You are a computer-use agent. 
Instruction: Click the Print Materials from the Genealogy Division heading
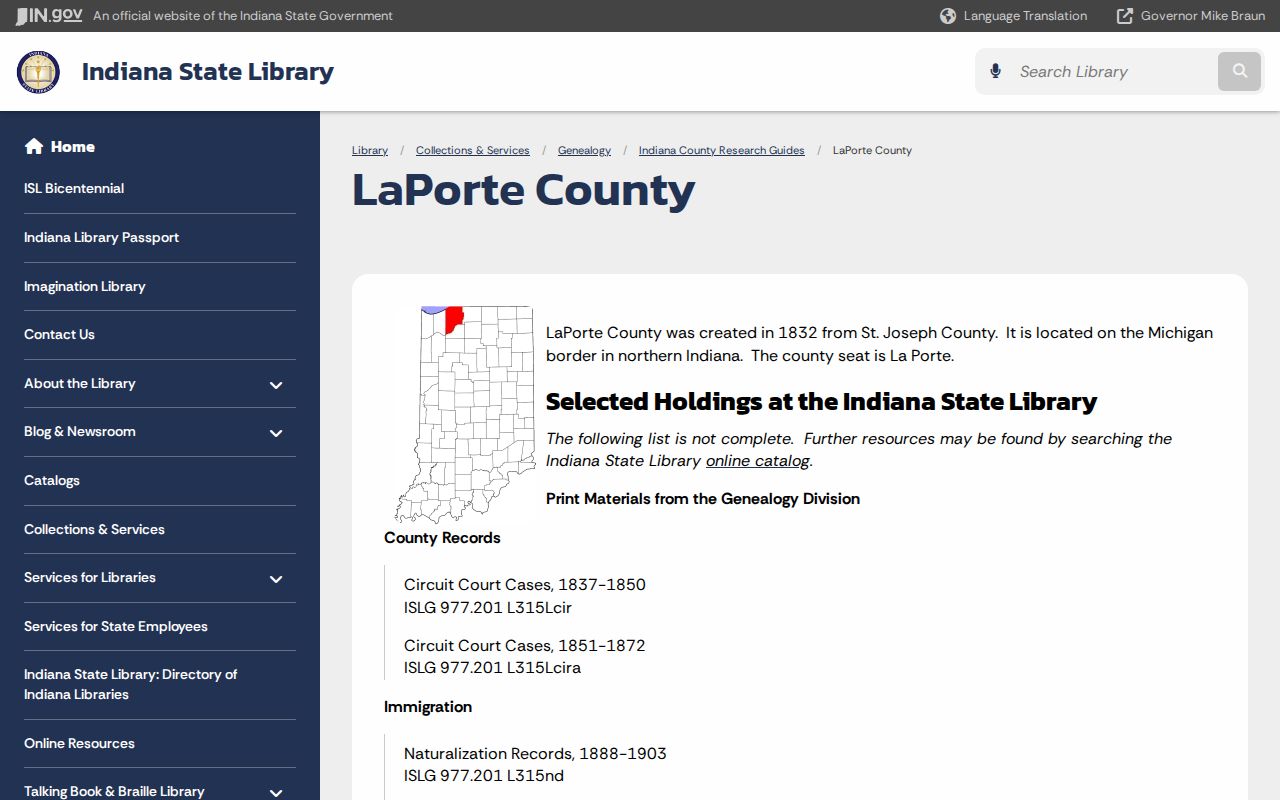coord(703,499)
